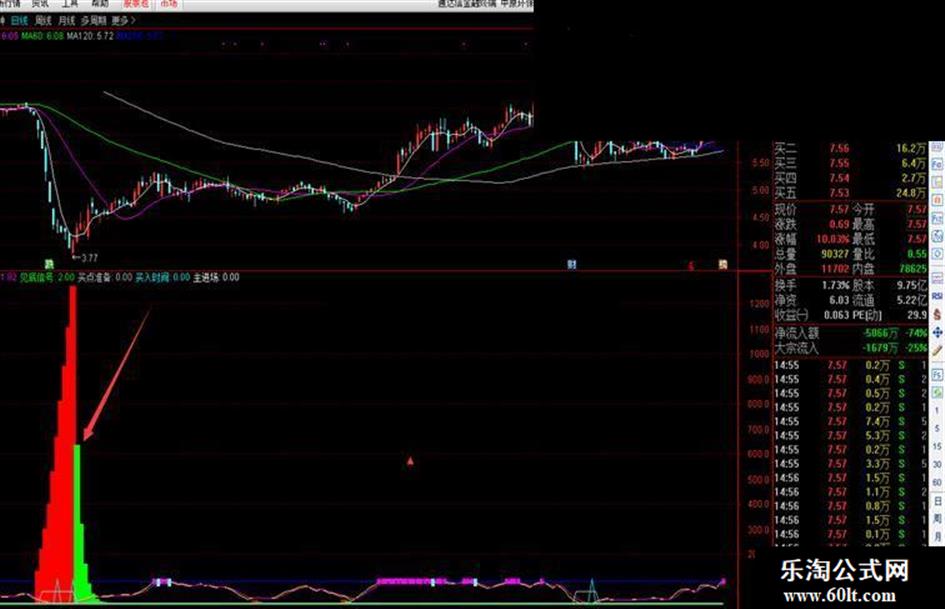Open the Fc icon in right toolbar
Screen dimensions: 945x609
[x=937, y=165]
